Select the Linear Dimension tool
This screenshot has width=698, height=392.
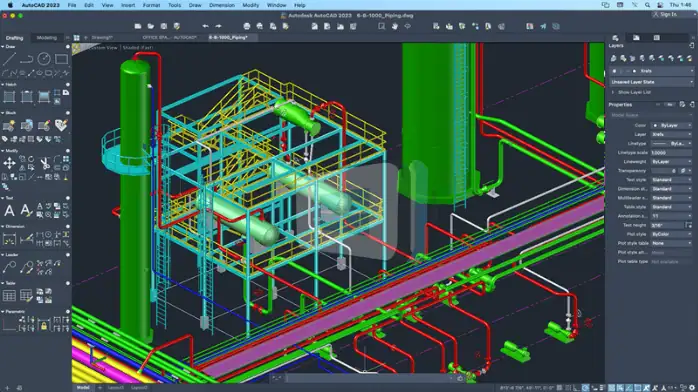point(9,239)
